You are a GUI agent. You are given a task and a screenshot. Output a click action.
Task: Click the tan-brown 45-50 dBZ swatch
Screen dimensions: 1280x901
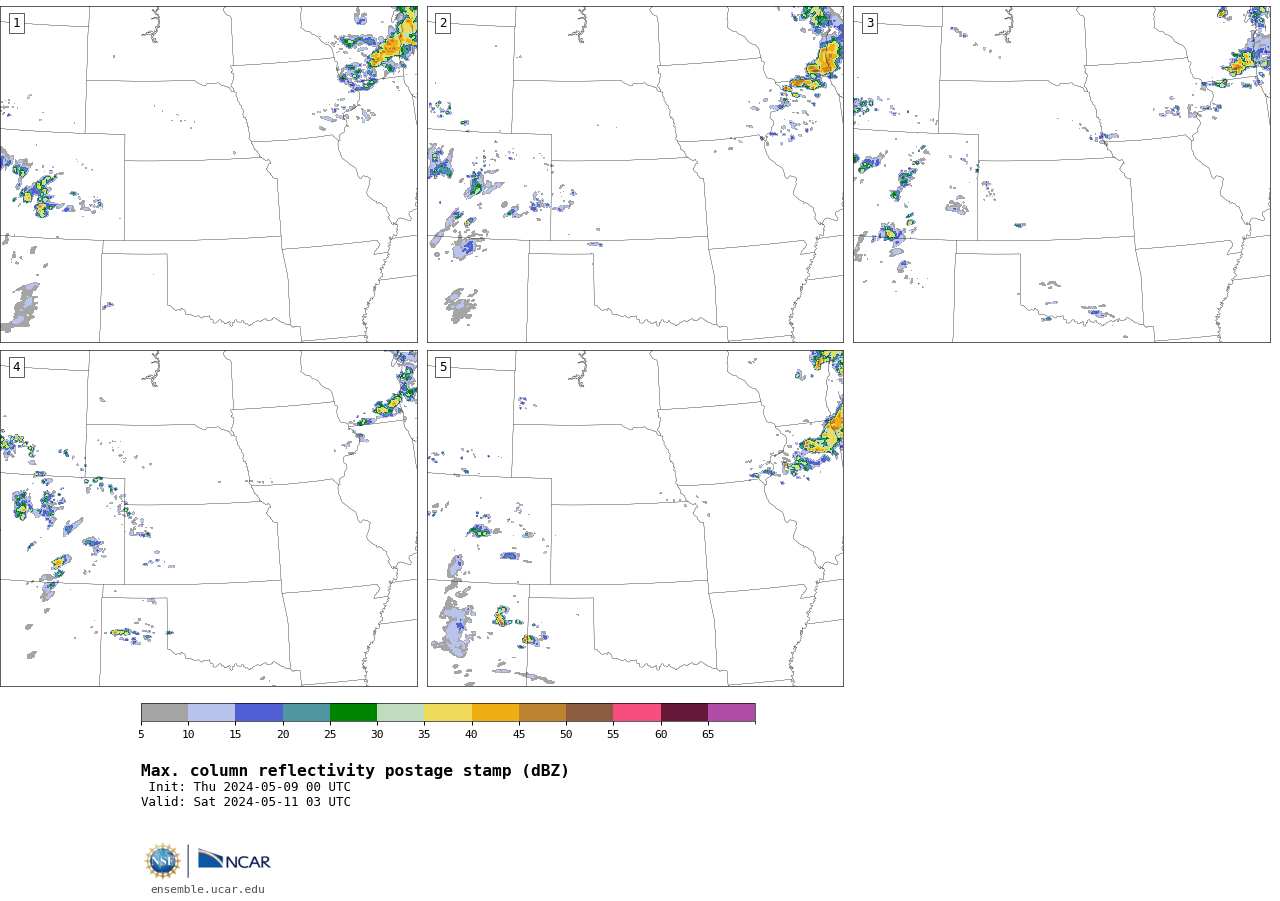(542, 712)
